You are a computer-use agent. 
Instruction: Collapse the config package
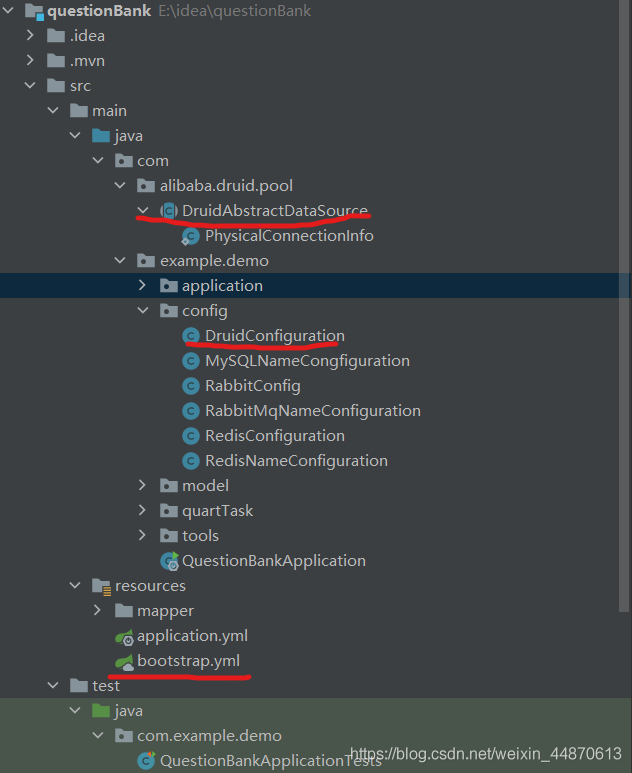point(142,310)
